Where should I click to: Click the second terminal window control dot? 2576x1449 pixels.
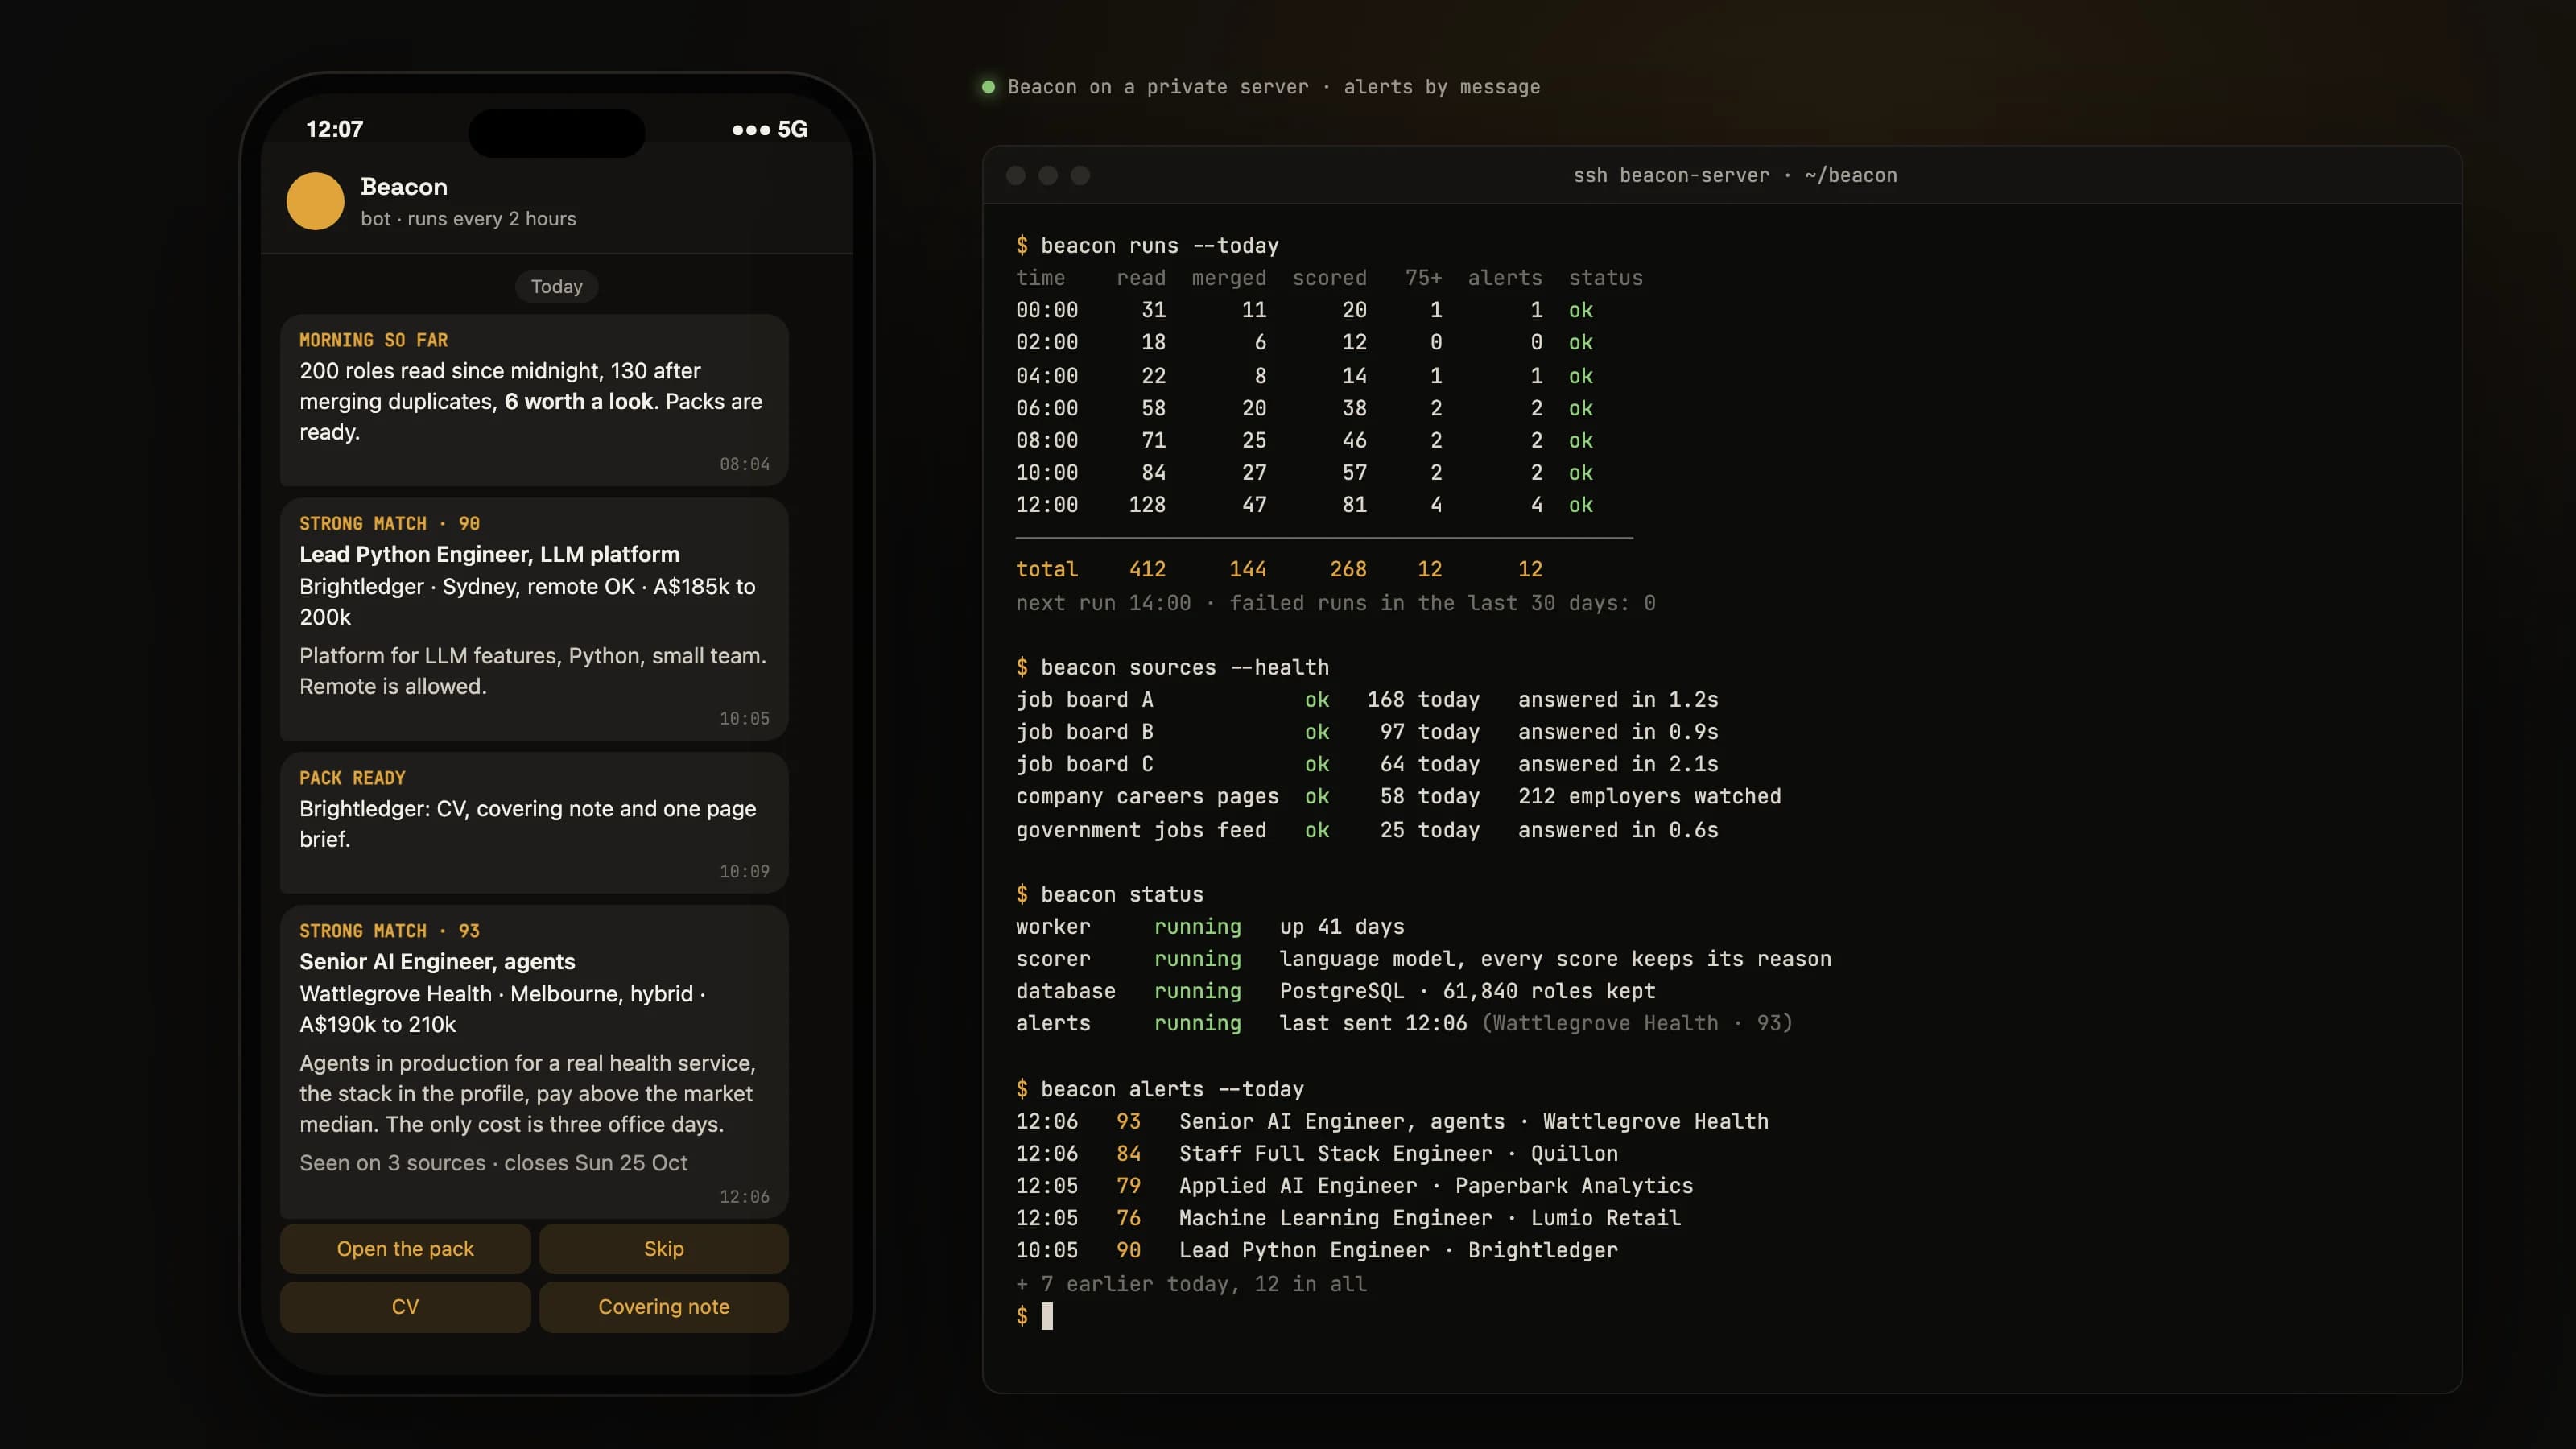pyautogui.click(x=1048, y=175)
